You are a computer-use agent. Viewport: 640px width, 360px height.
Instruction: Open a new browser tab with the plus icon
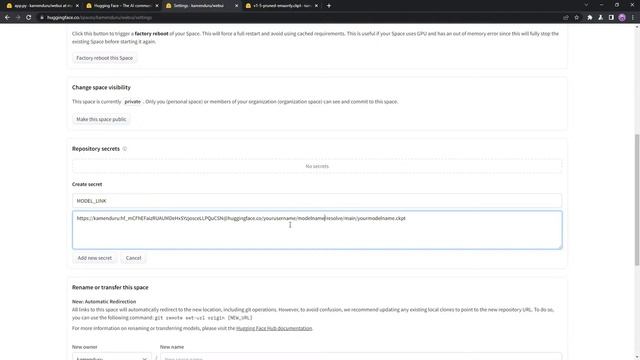click(x=329, y=6)
